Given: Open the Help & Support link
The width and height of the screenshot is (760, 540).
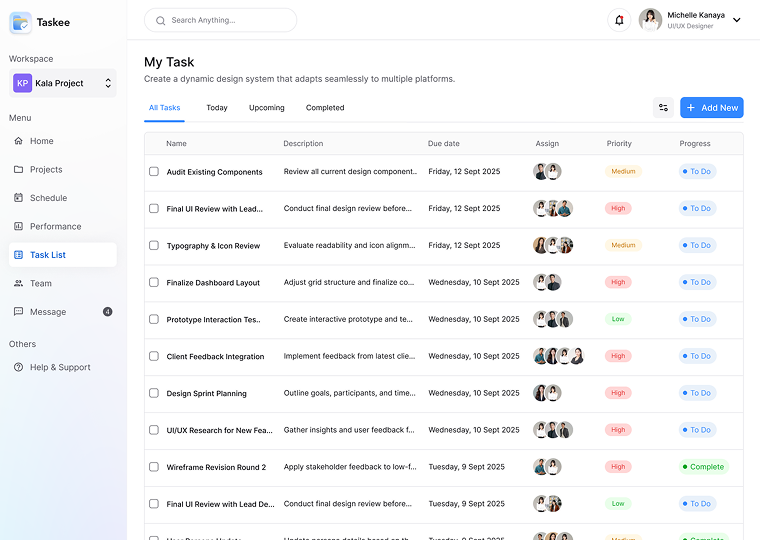Looking at the screenshot, I should click(x=63, y=367).
